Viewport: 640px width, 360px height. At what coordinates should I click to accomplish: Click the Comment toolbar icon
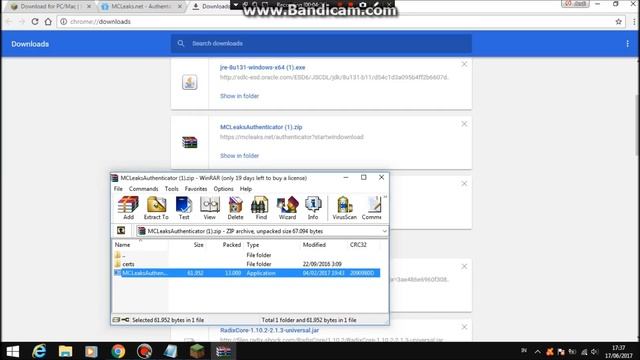(372, 208)
